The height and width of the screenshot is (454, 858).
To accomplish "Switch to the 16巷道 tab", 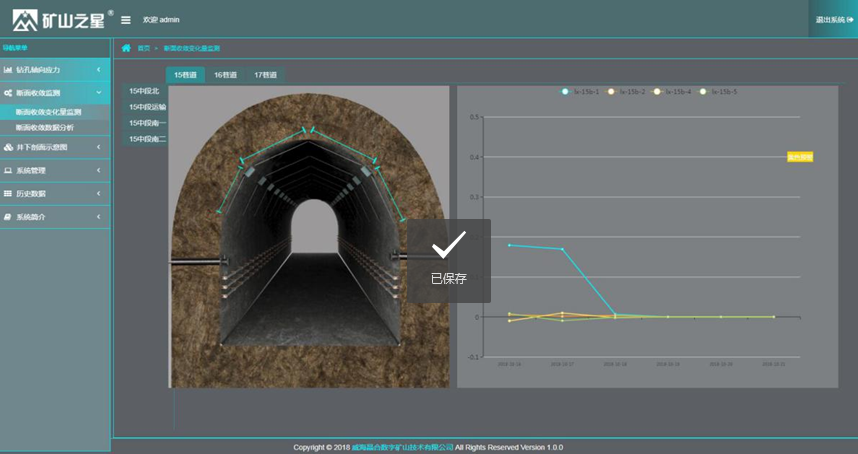I will click(x=225, y=75).
